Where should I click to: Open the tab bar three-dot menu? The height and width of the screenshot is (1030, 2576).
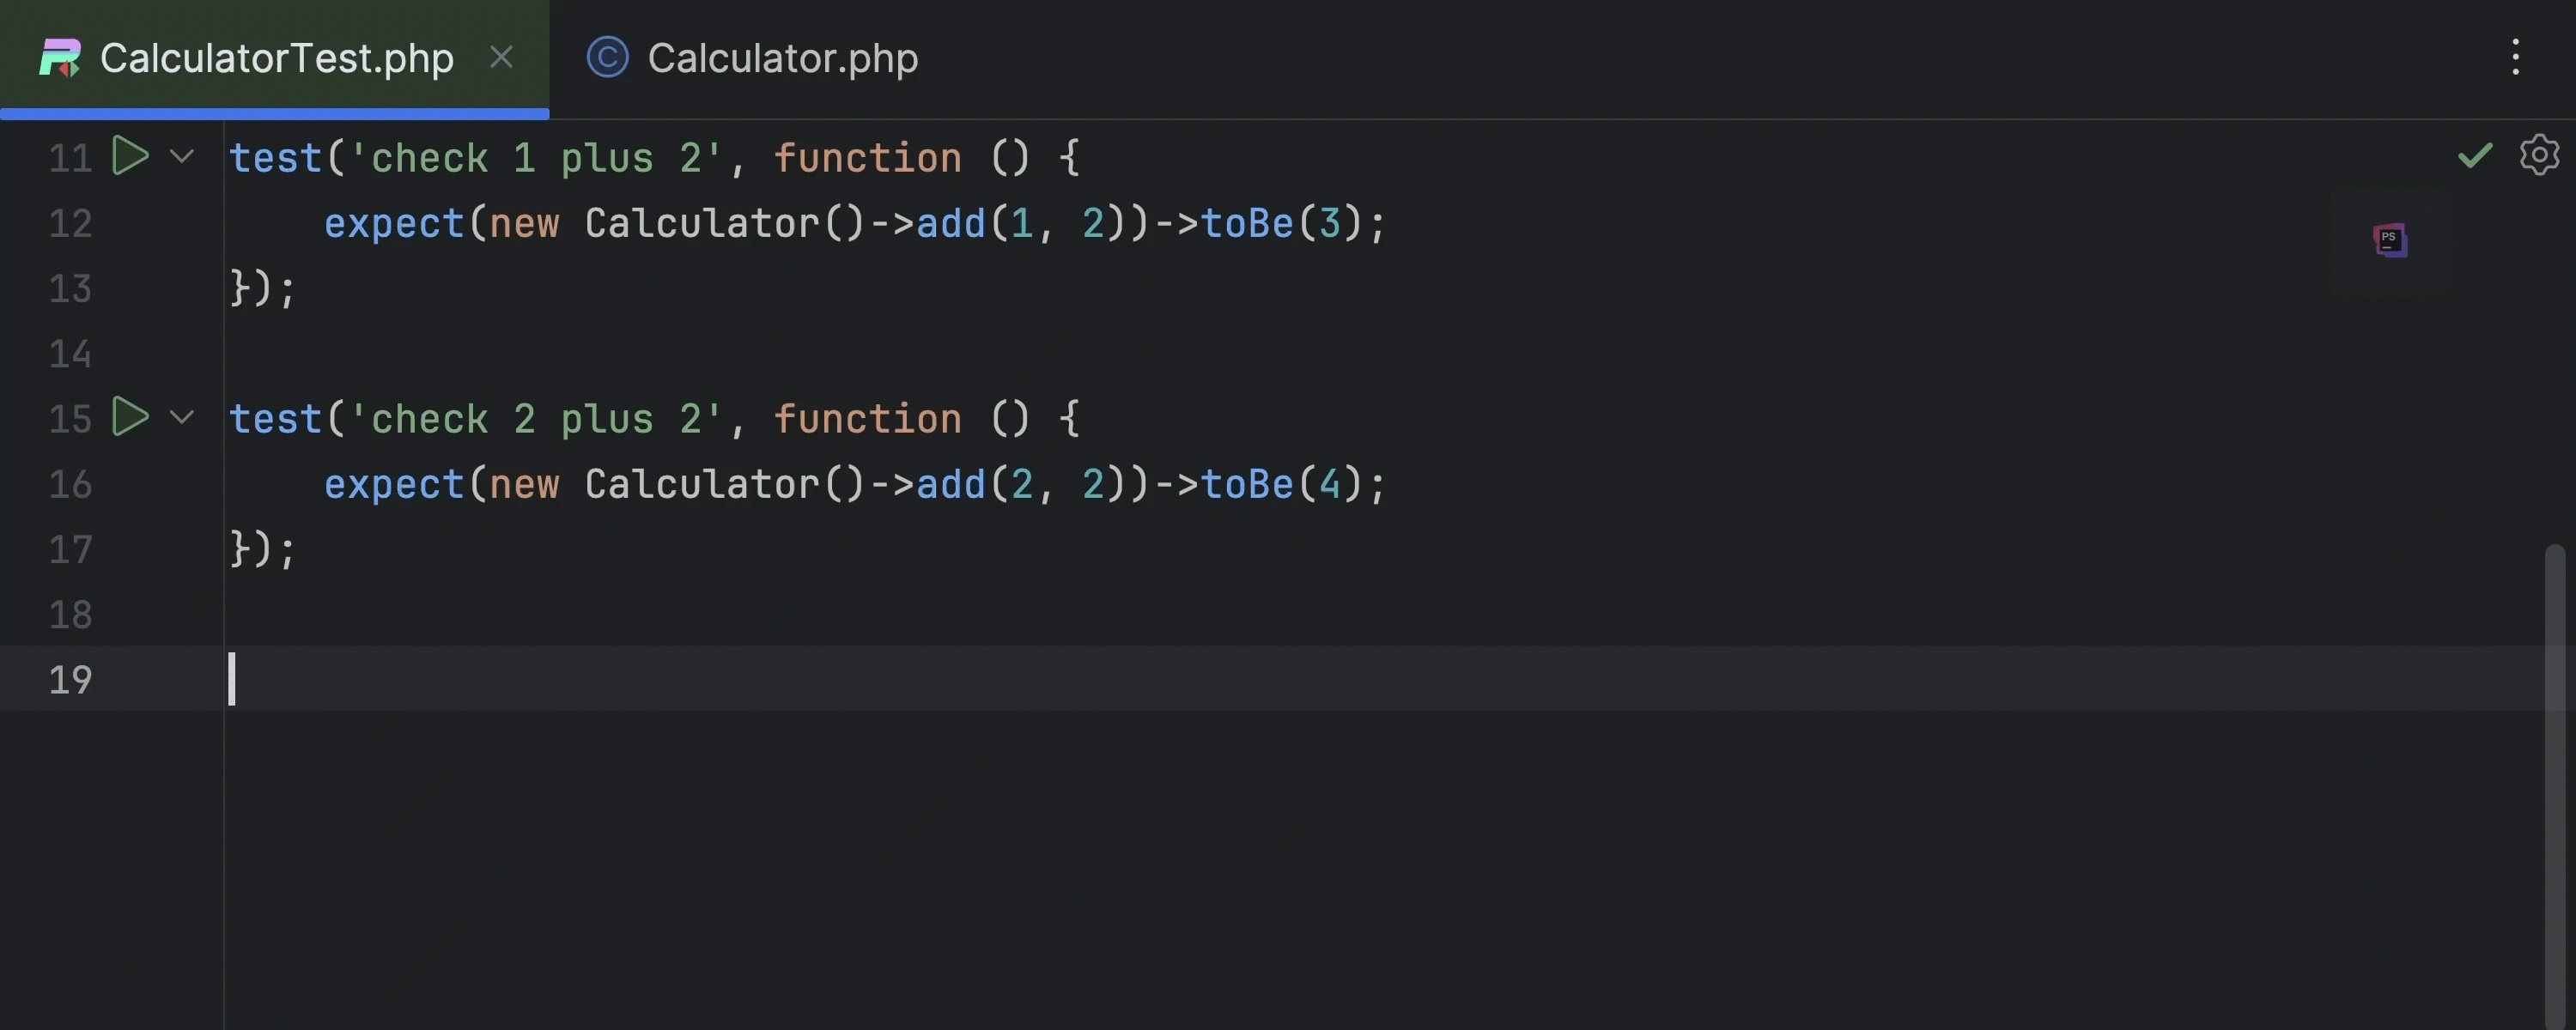click(x=2515, y=57)
